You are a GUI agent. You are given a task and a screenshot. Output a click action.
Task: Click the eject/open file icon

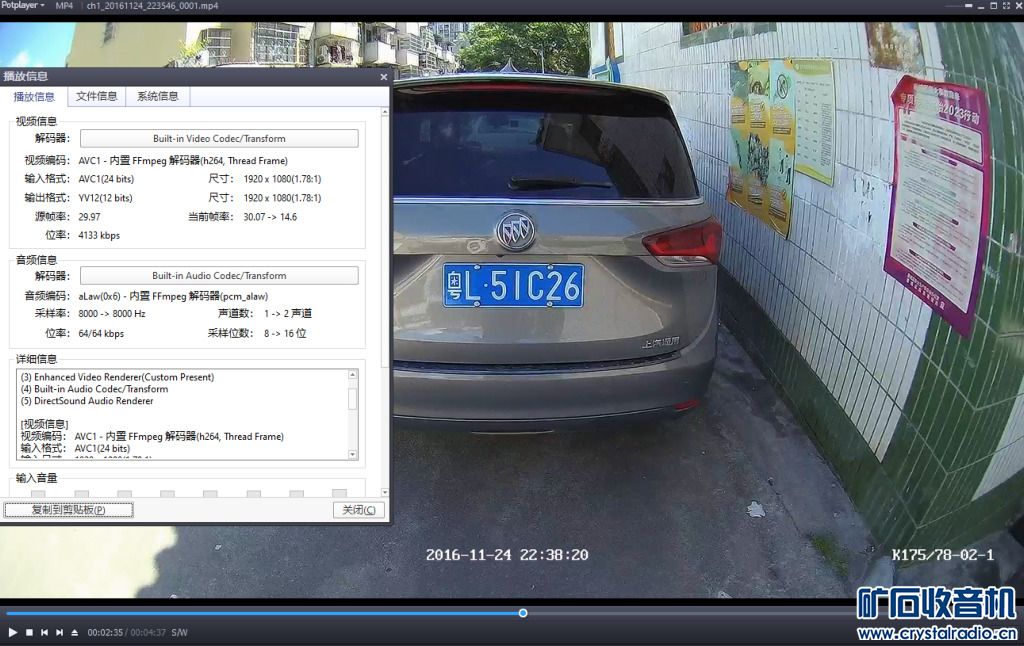click(74, 632)
